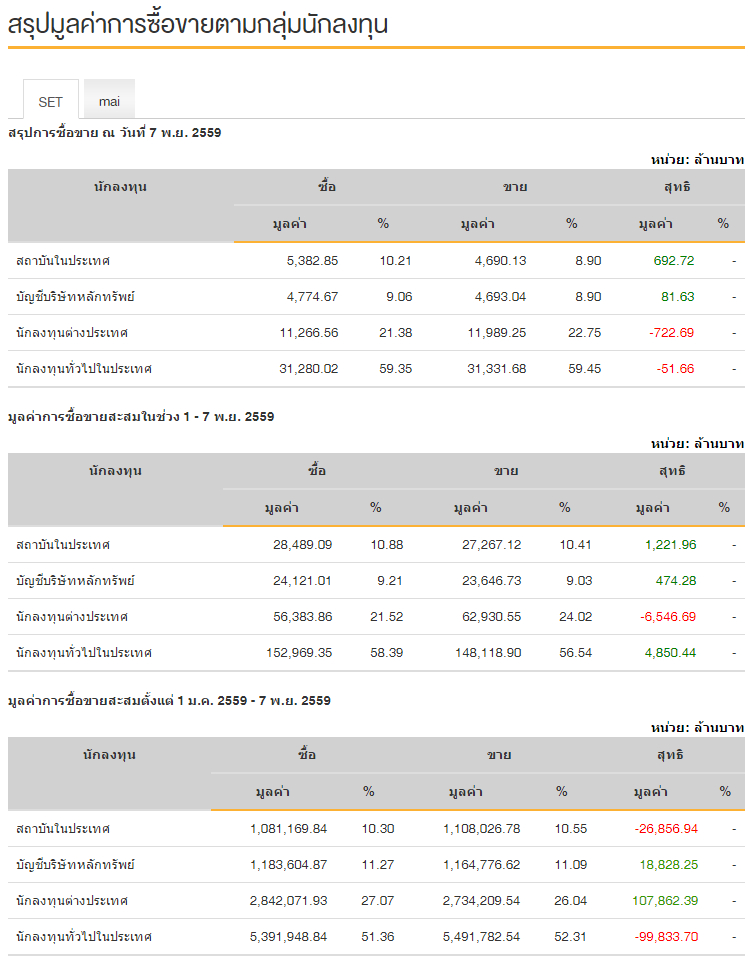
Task: Click the page title heading at top
Action: click(x=198, y=25)
